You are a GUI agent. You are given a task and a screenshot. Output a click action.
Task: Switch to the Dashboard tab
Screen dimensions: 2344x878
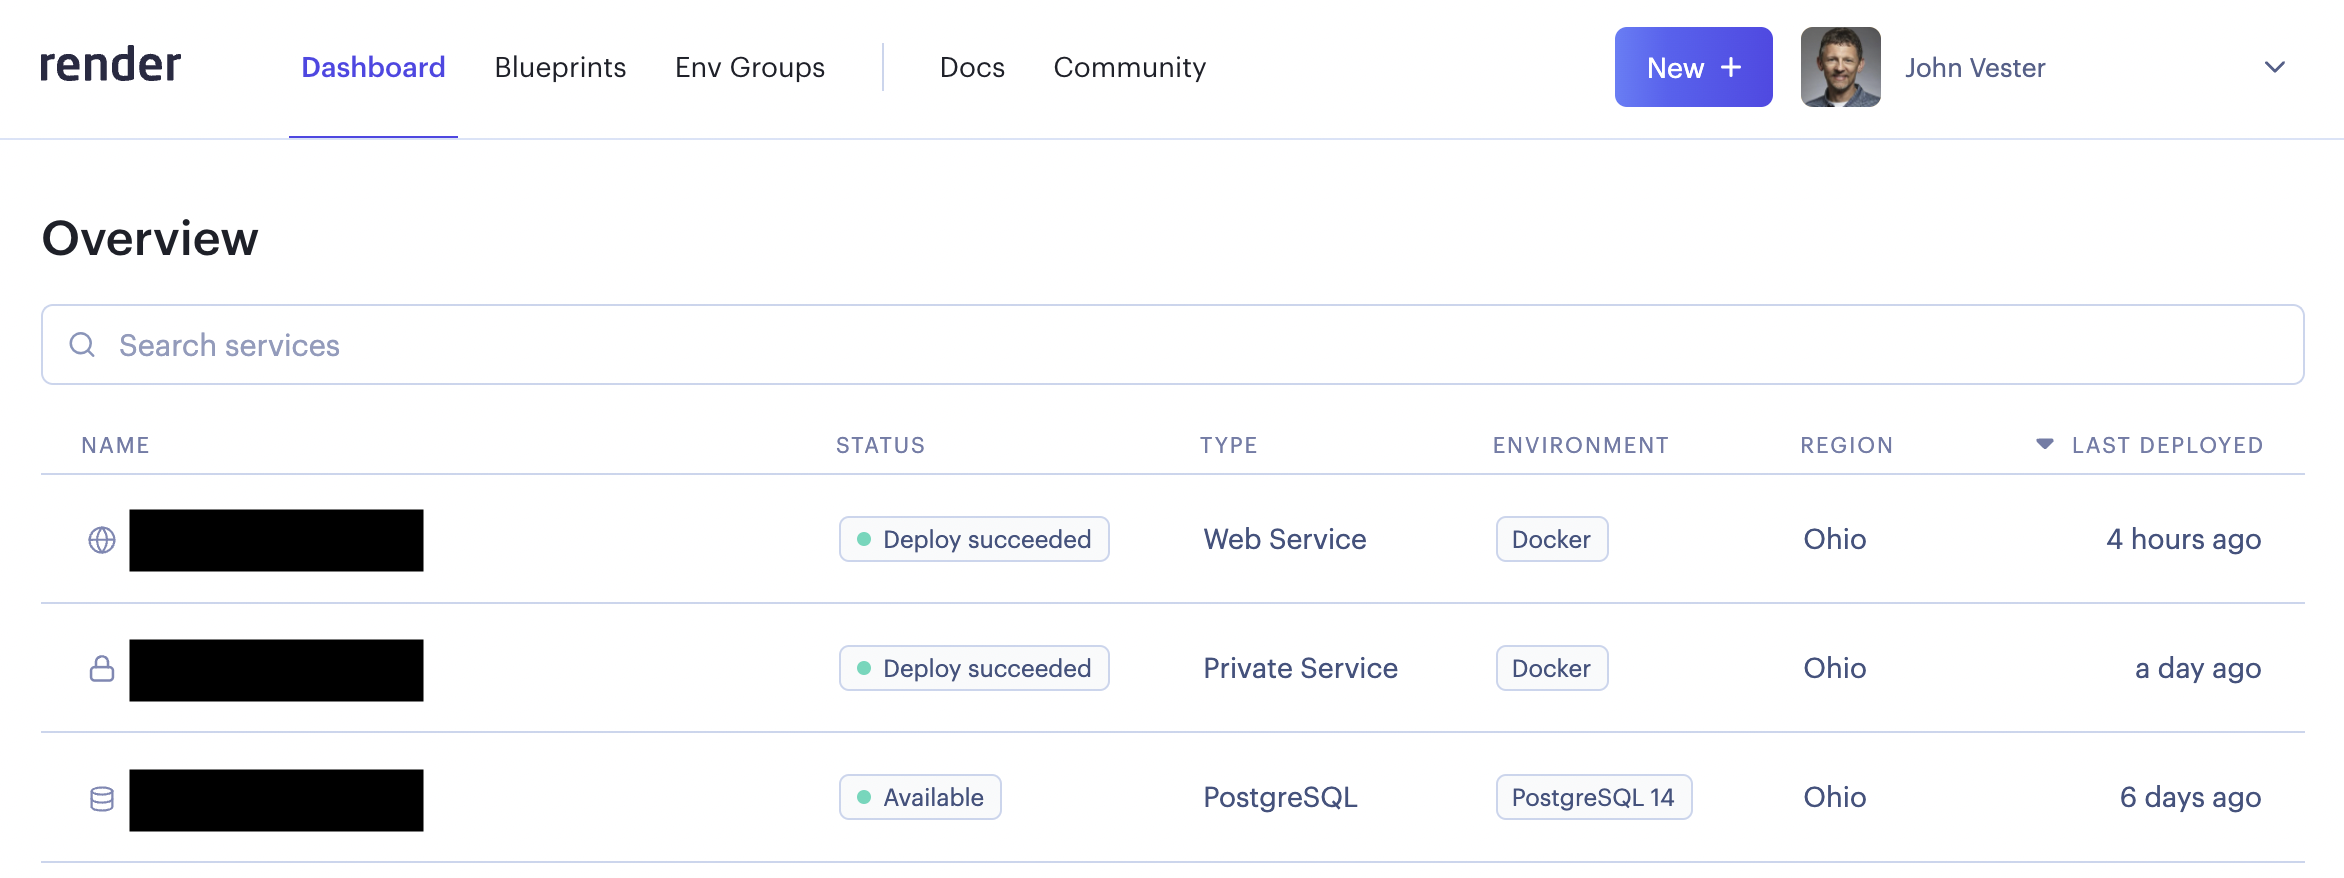click(x=373, y=67)
